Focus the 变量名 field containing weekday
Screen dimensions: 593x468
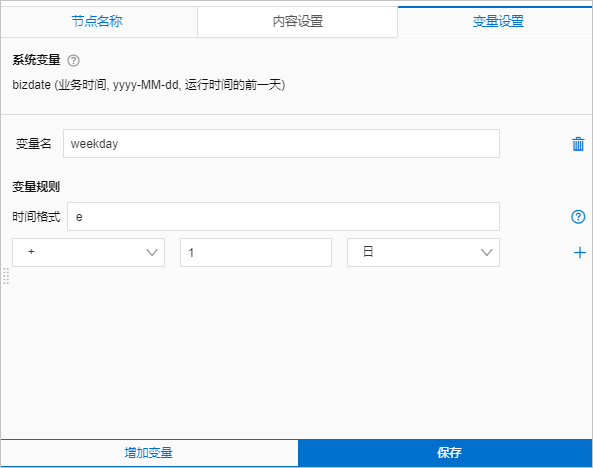[x=281, y=143]
